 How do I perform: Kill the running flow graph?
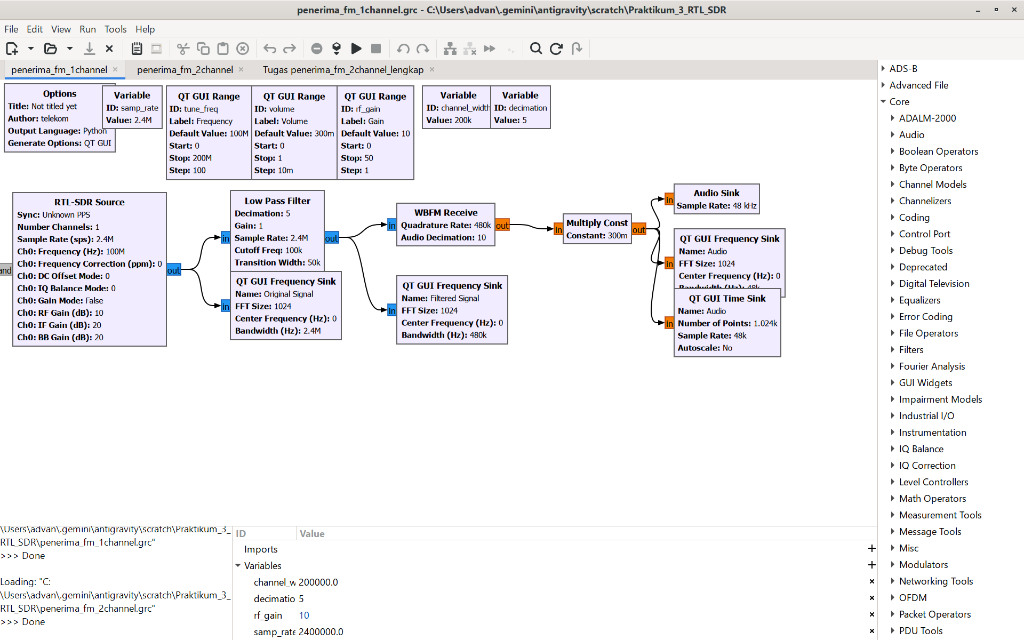pos(376,48)
